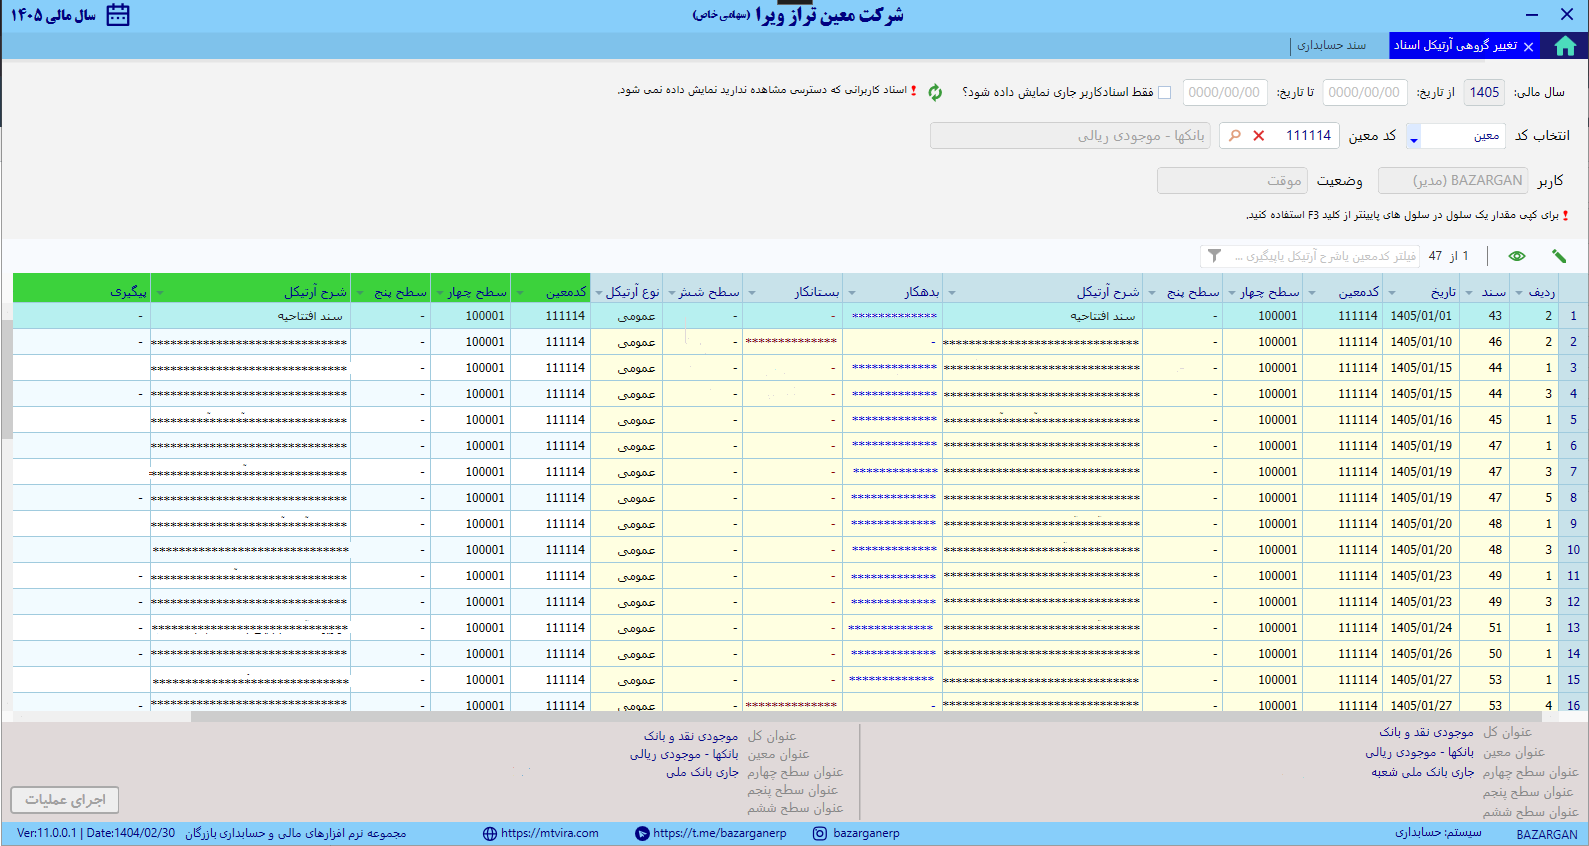
Task: Enable فقط اسناد کاربر جاری checkbox
Action: (x=1164, y=93)
